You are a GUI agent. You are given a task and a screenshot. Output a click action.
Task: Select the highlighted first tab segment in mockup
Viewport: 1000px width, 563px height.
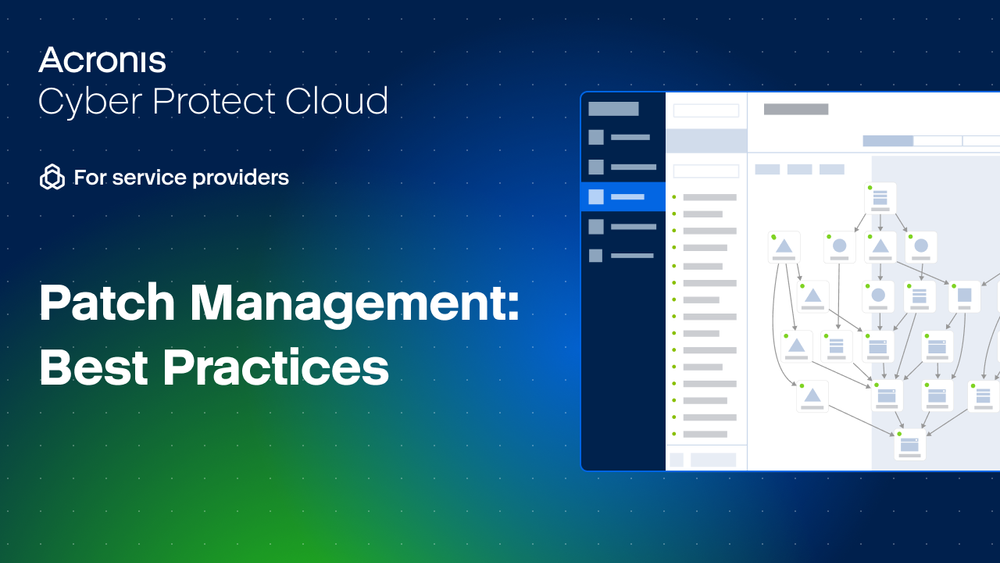tap(888, 141)
